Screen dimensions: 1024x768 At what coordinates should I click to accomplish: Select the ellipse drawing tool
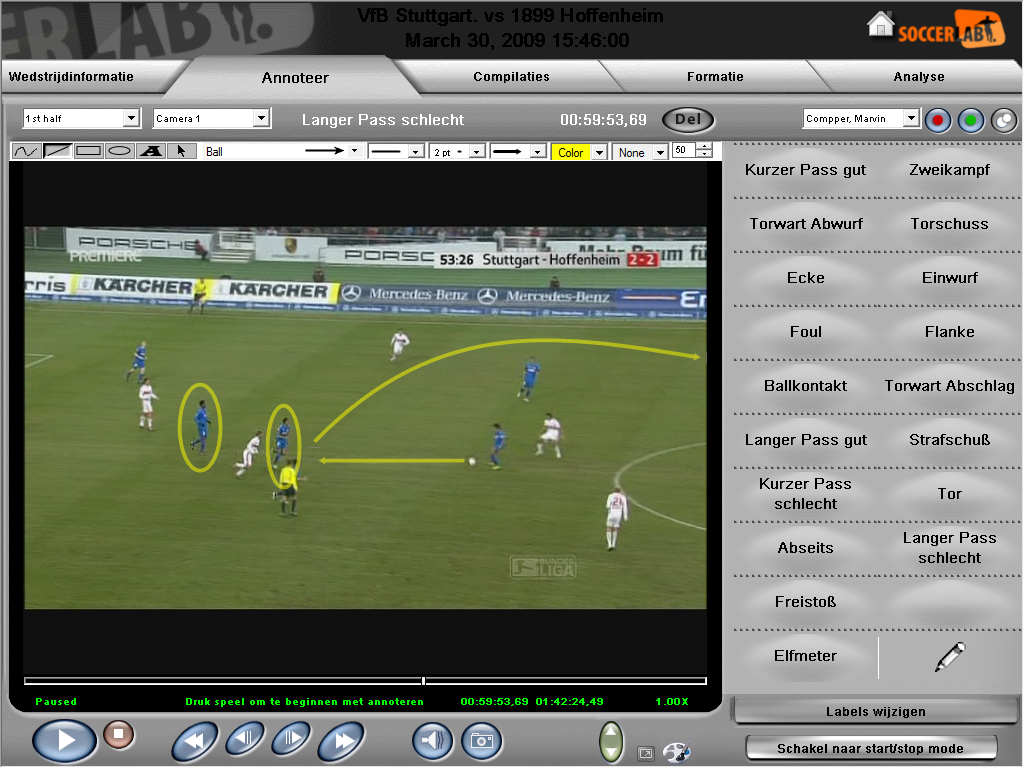pos(119,152)
